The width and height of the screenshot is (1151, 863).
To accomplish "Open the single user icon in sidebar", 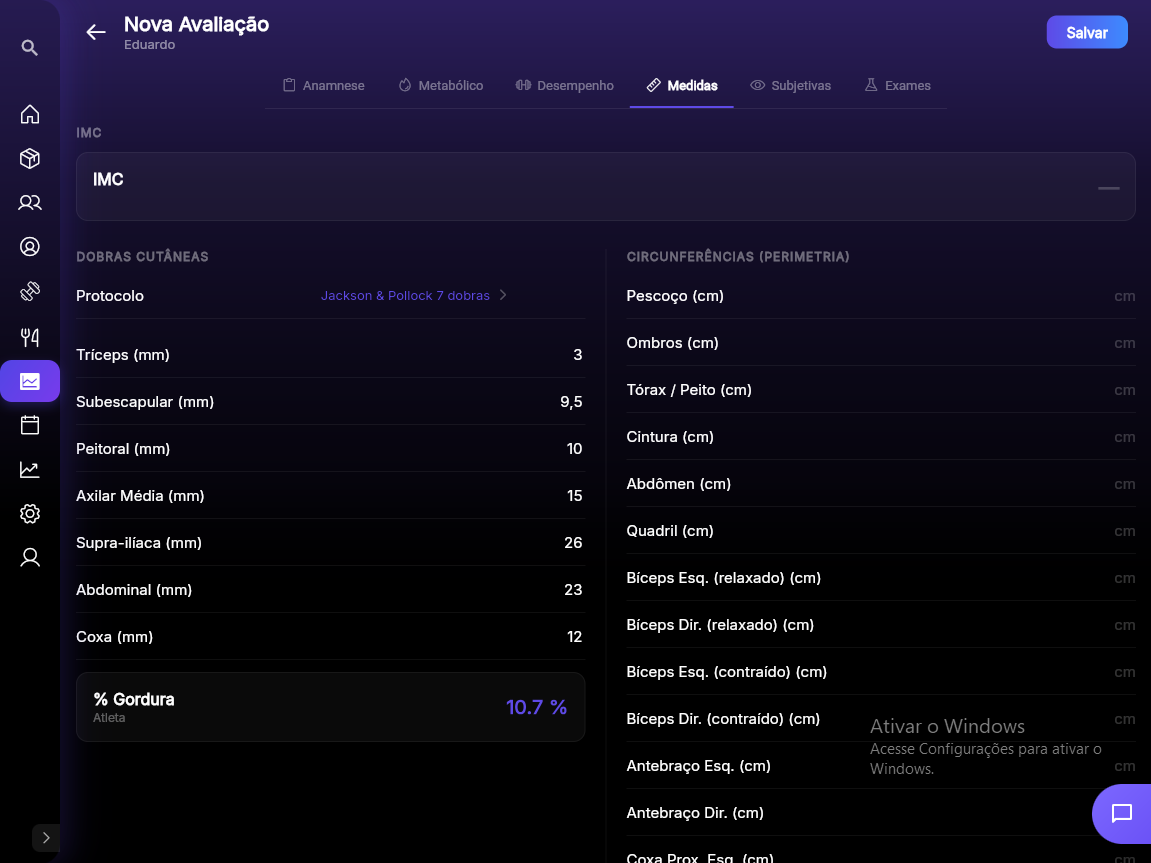I will tap(29, 558).
